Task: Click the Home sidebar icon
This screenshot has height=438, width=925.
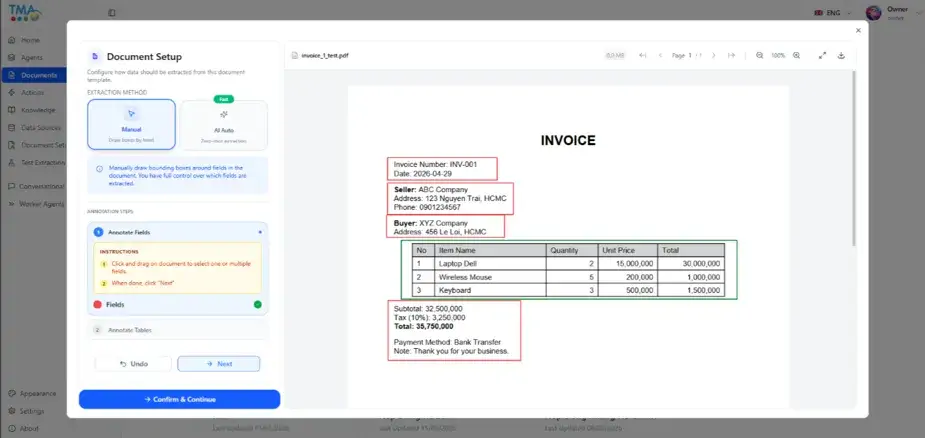Action: pyautogui.click(x=11, y=40)
